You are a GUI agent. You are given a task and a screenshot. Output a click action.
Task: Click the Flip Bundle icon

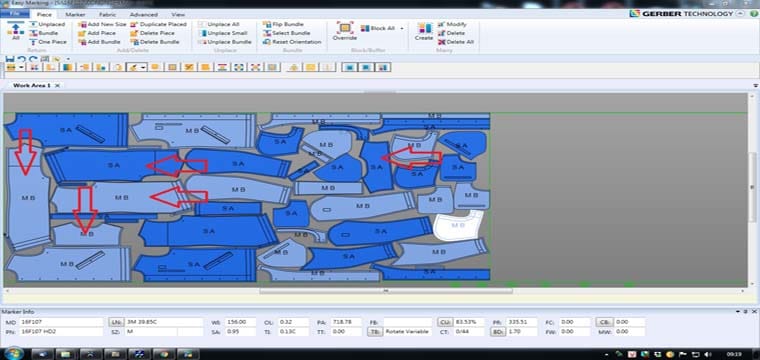point(267,24)
